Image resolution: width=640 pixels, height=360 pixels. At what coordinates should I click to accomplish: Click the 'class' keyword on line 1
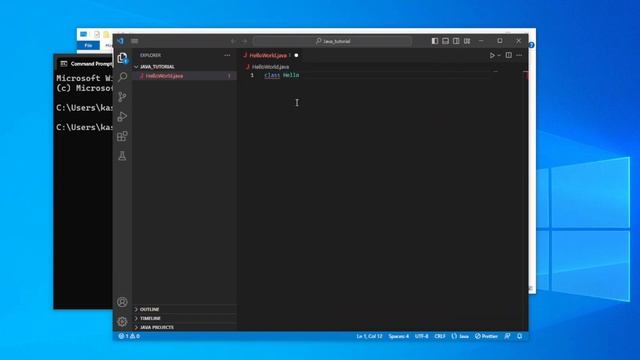tap(272, 75)
